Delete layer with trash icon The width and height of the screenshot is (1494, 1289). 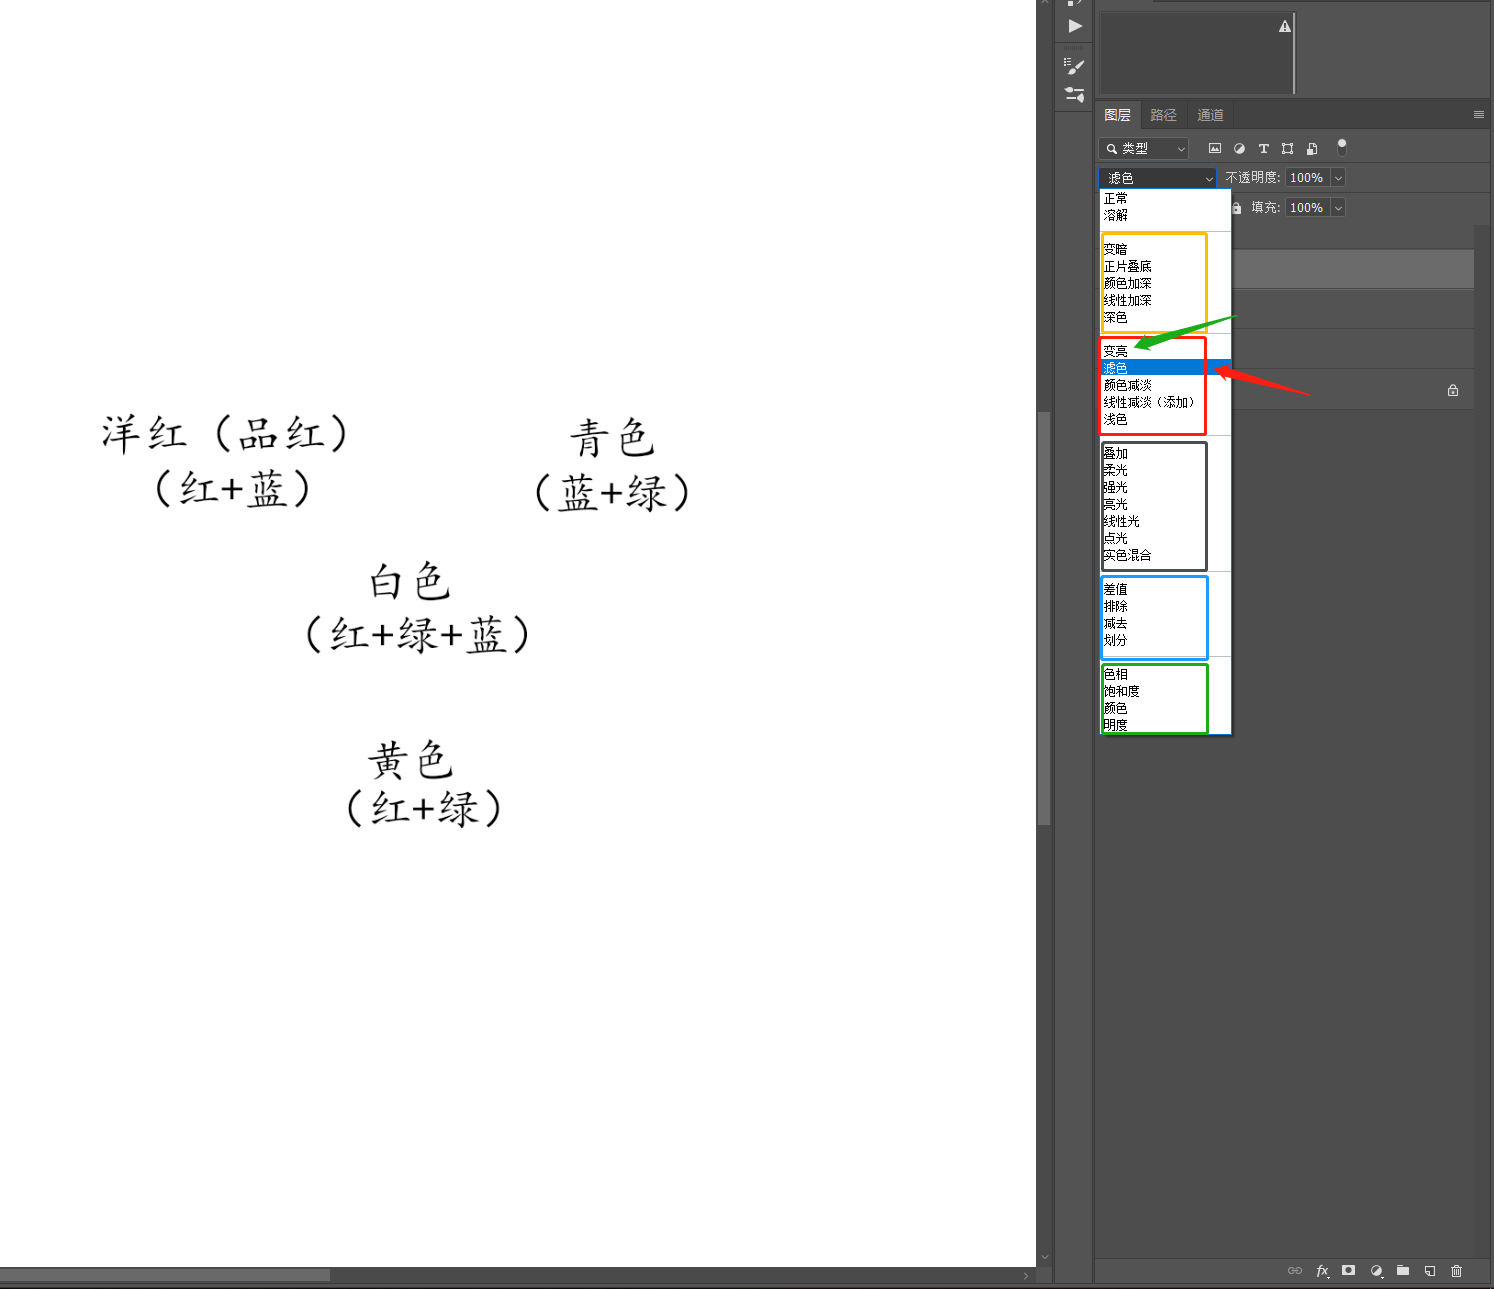pyautogui.click(x=1457, y=1271)
